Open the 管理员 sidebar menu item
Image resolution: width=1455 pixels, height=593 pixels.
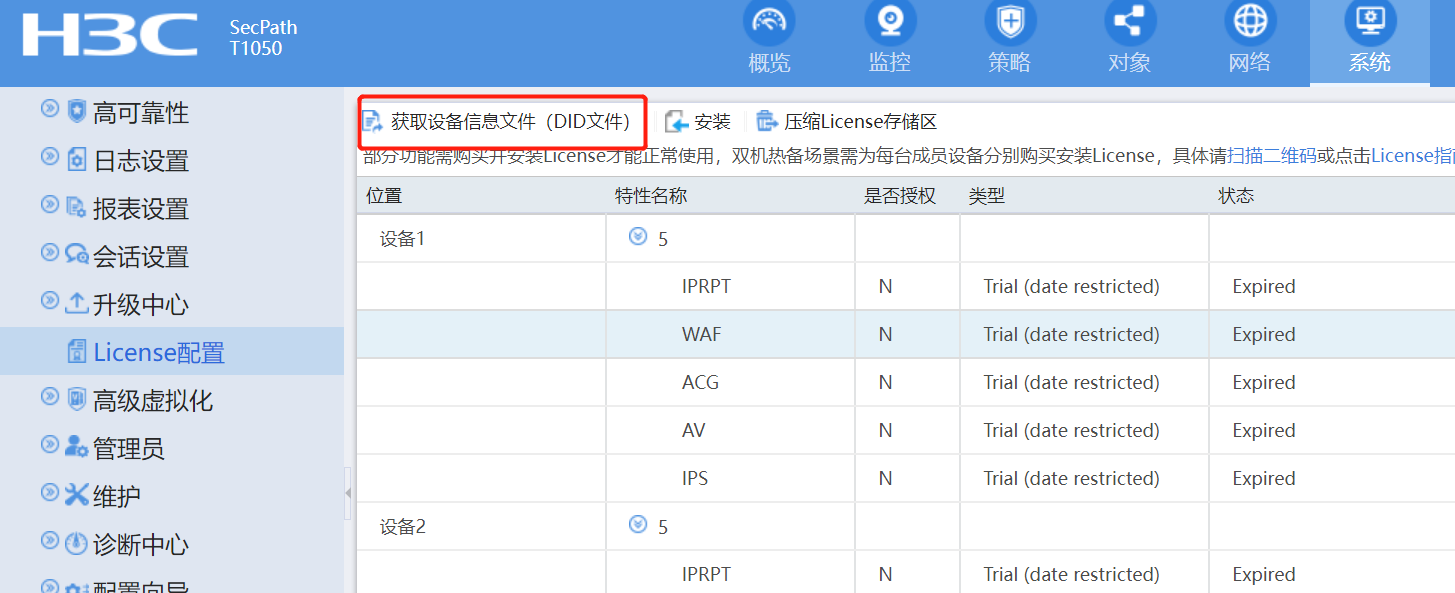click(x=128, y=449)
